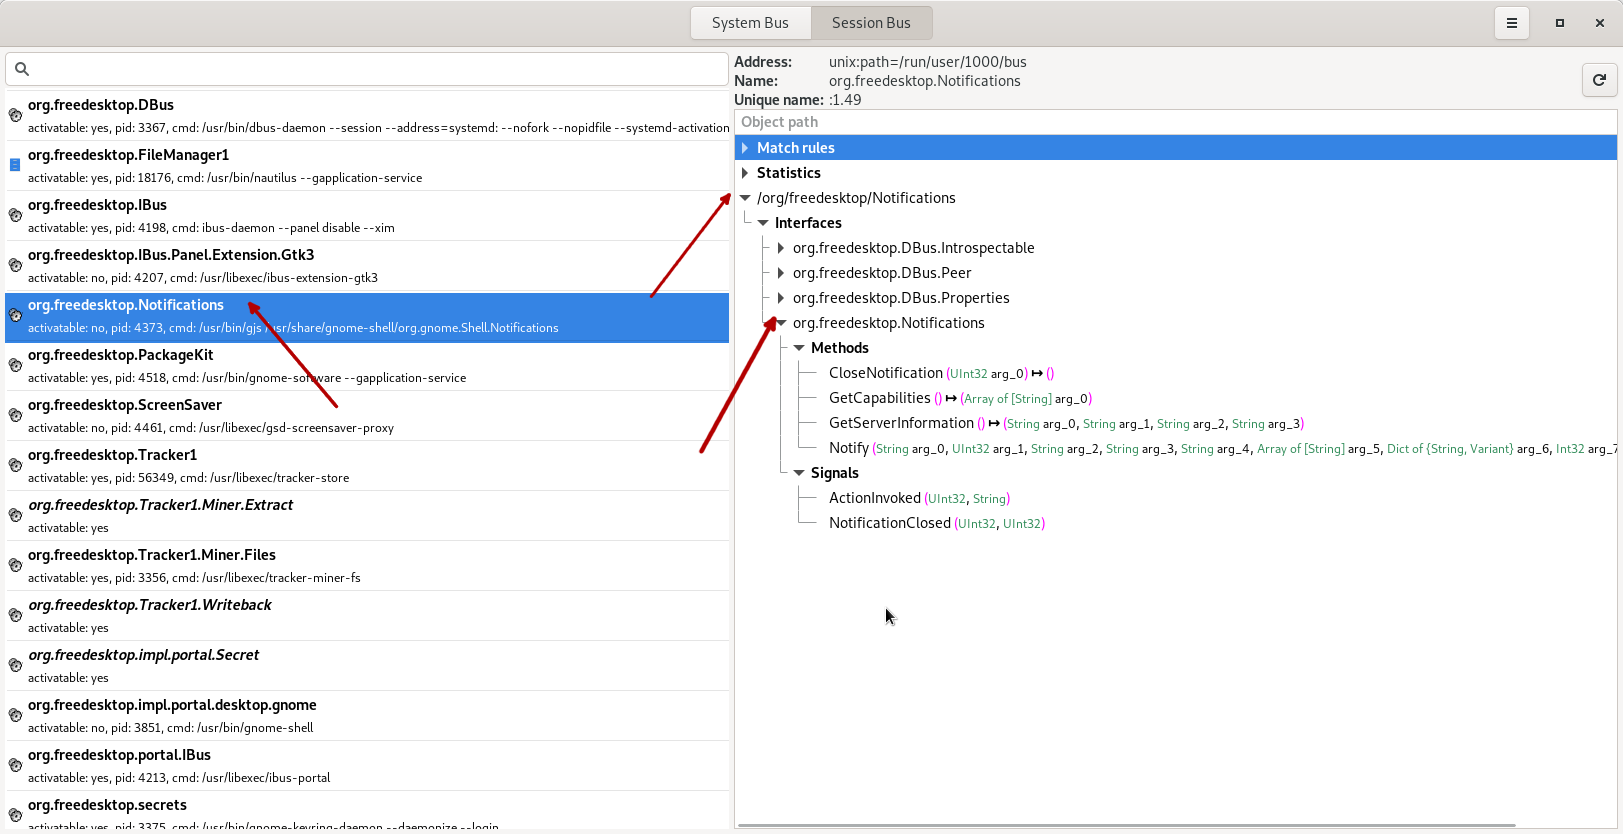The width and height of the screenshot is (1623, 834).
Task: Click the org.freedesktop.portal.IBus row icon
Action: click(x=15, y=765)
